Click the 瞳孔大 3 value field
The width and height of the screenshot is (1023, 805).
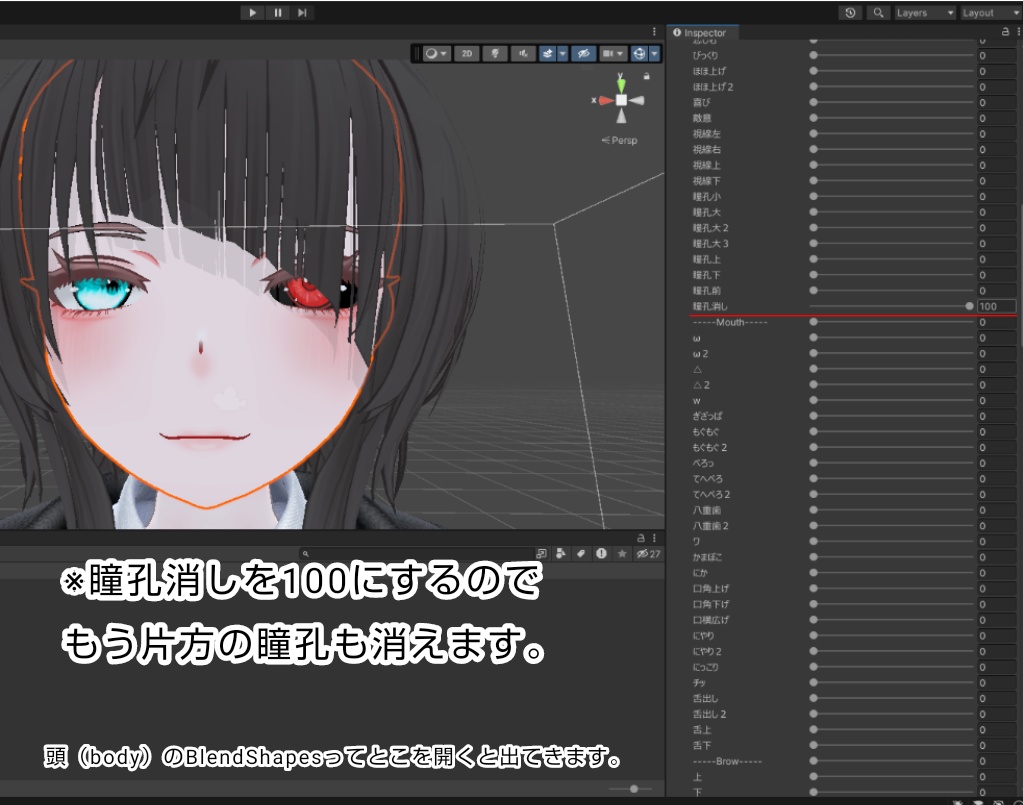tap(997, 243)
